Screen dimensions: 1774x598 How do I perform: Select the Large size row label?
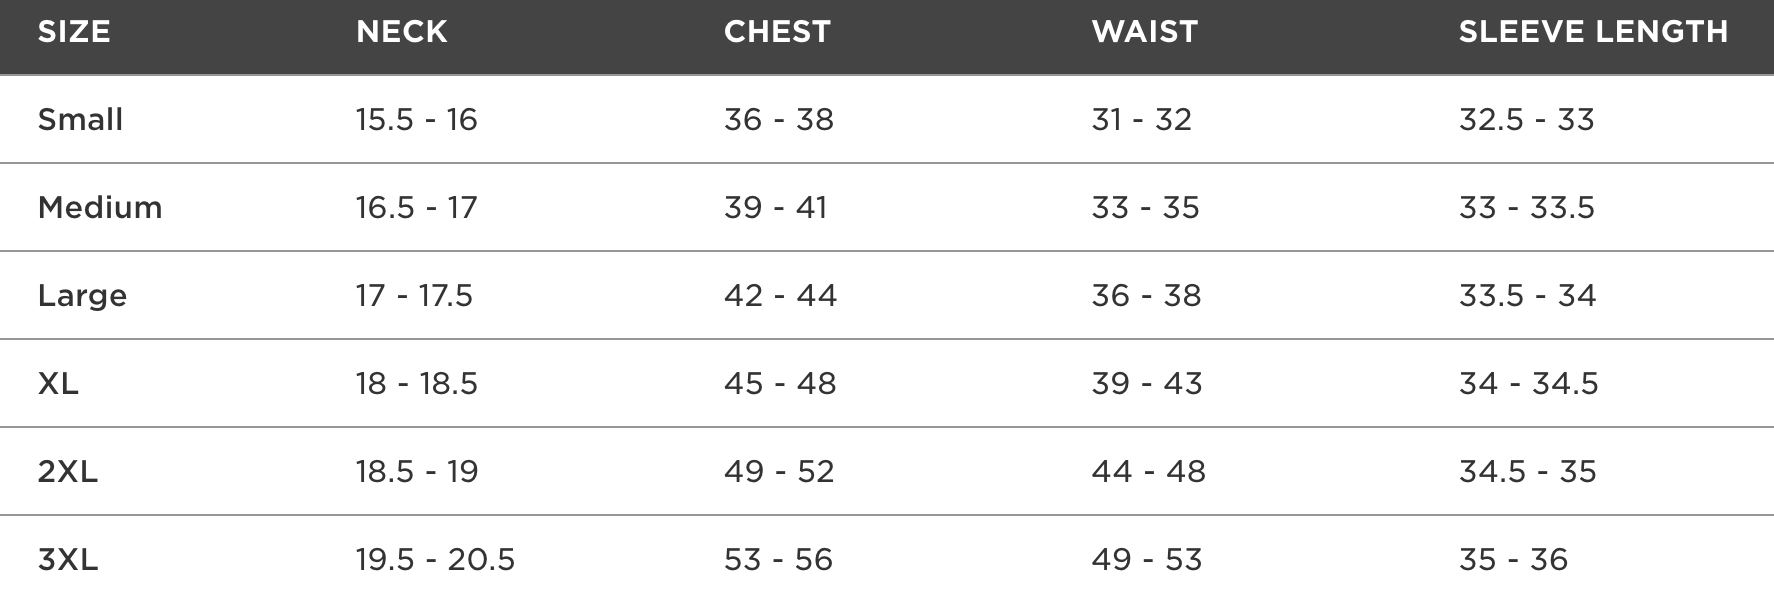click(82, 296)
